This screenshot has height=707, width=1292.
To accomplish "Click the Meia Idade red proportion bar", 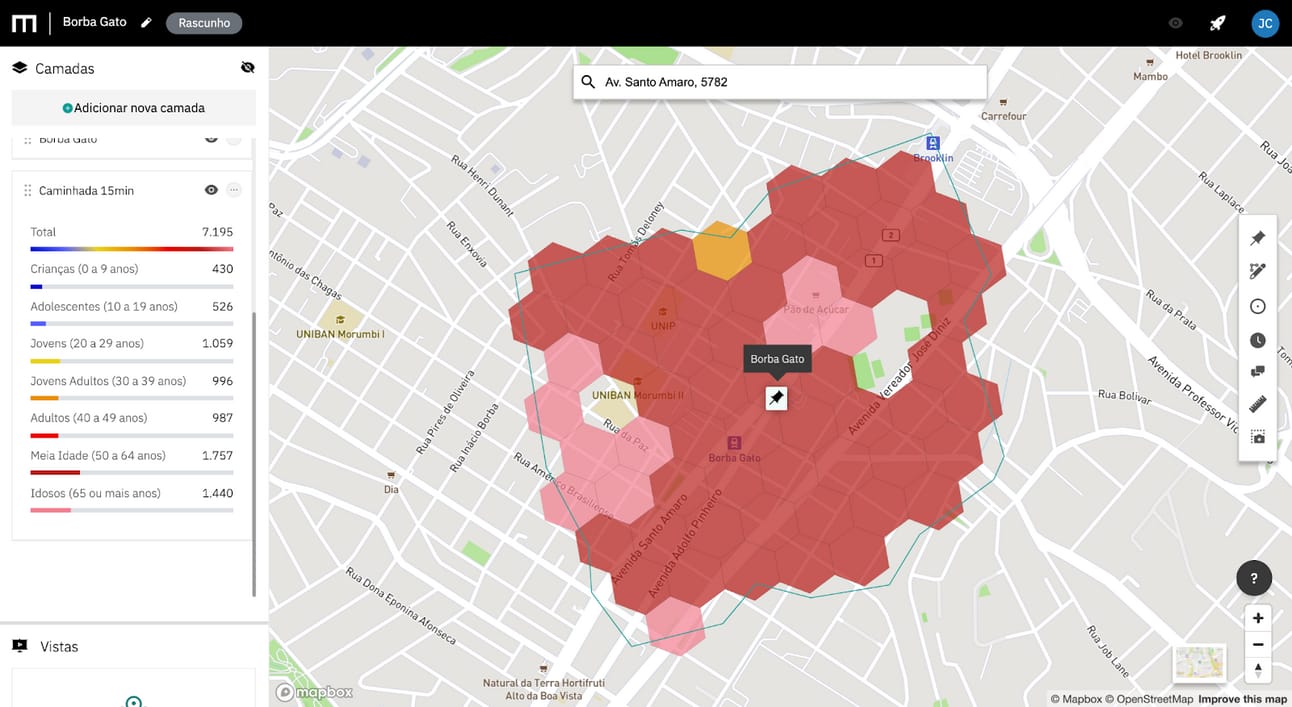I will click(x=55, y=473).
